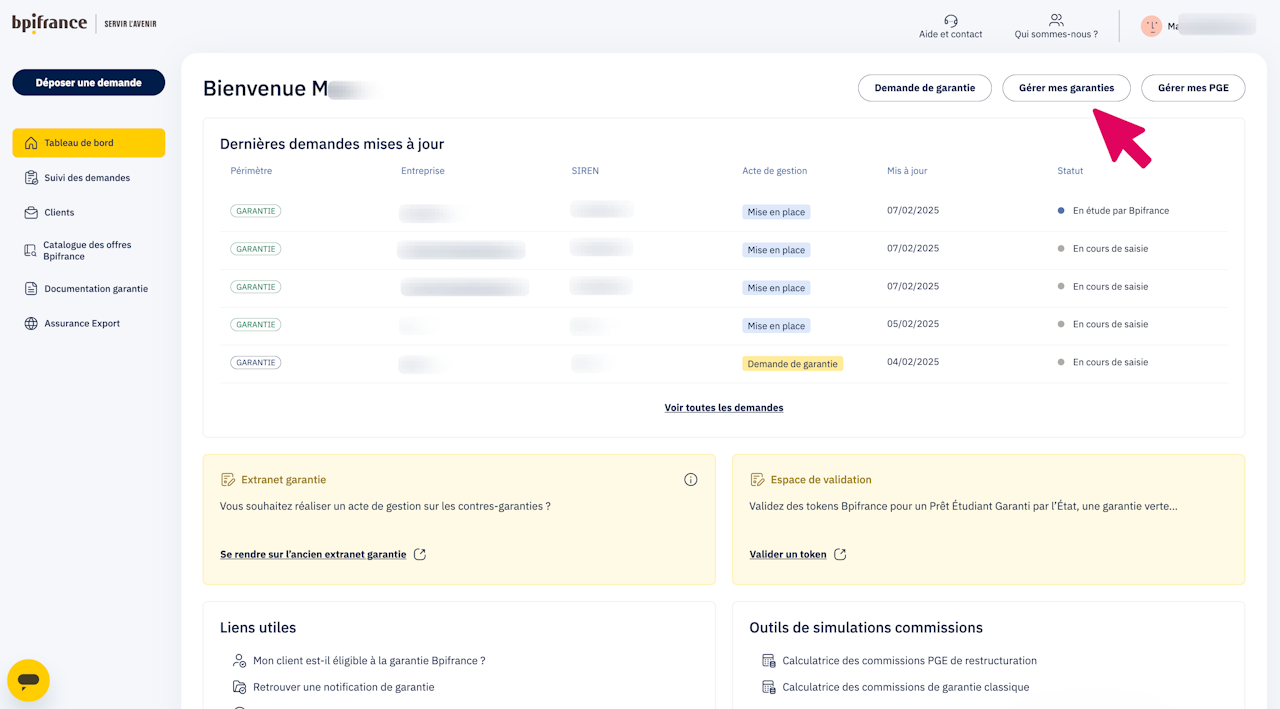Click the Déposer une demande button
The image size is (1280, 709).
pos(89,83)
